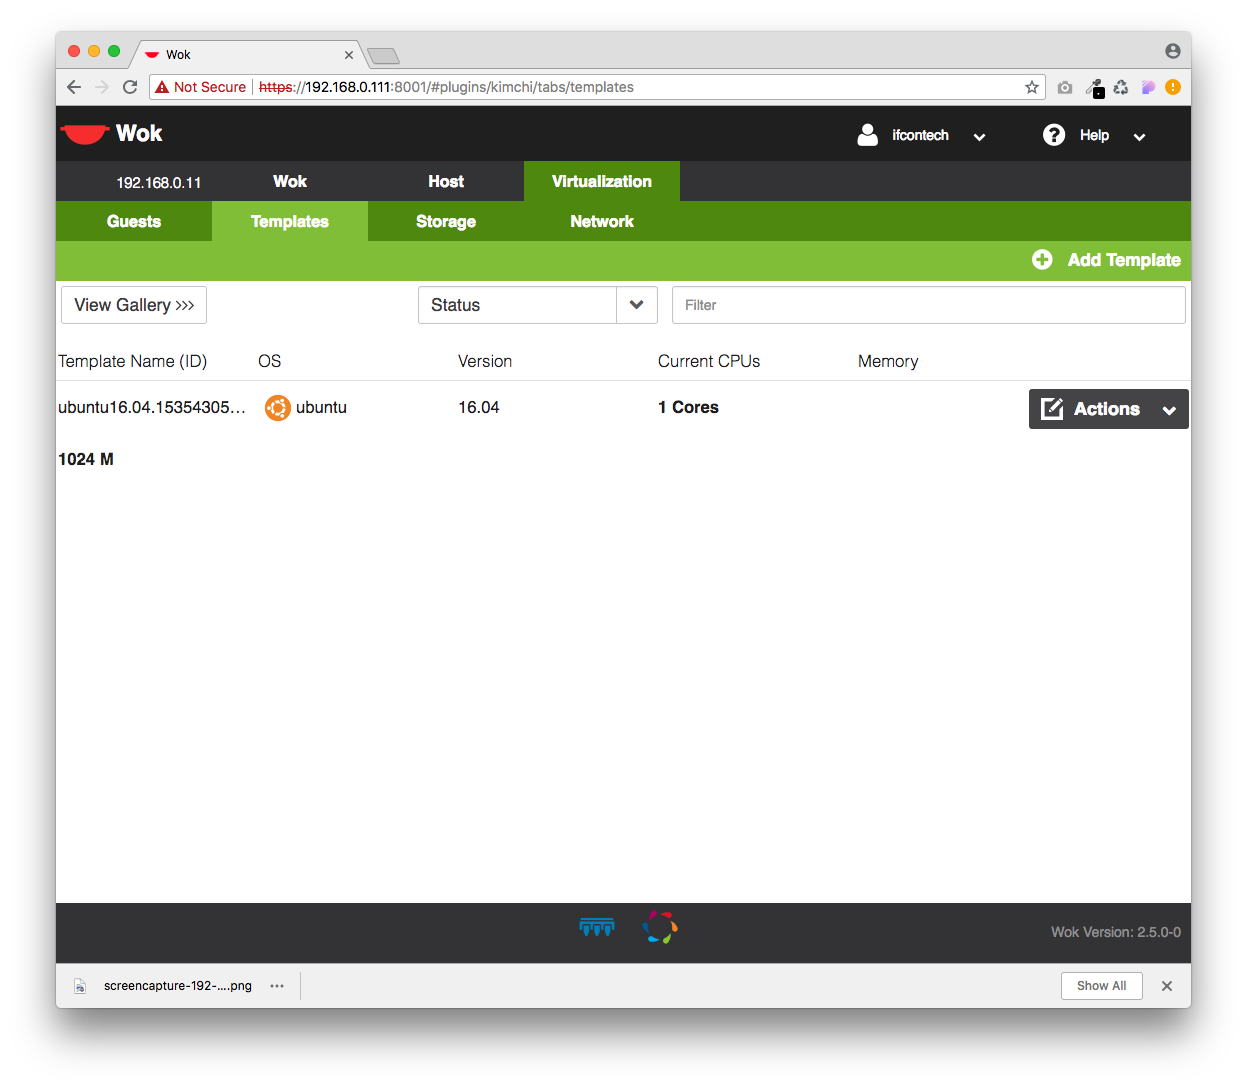Viewport: 1247px width, 1088px height.
Task: Click the colorful circular footer logo
Action: (x=660, y=928)
